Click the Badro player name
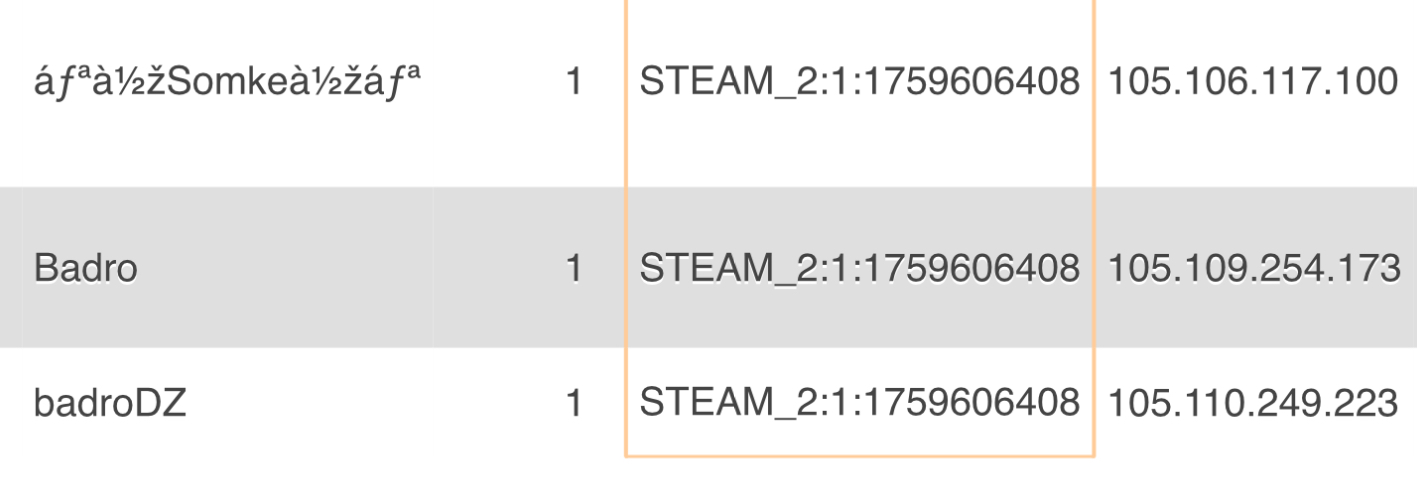The height and width of the screenshot is (478, 1417). [x=85, y=268]
